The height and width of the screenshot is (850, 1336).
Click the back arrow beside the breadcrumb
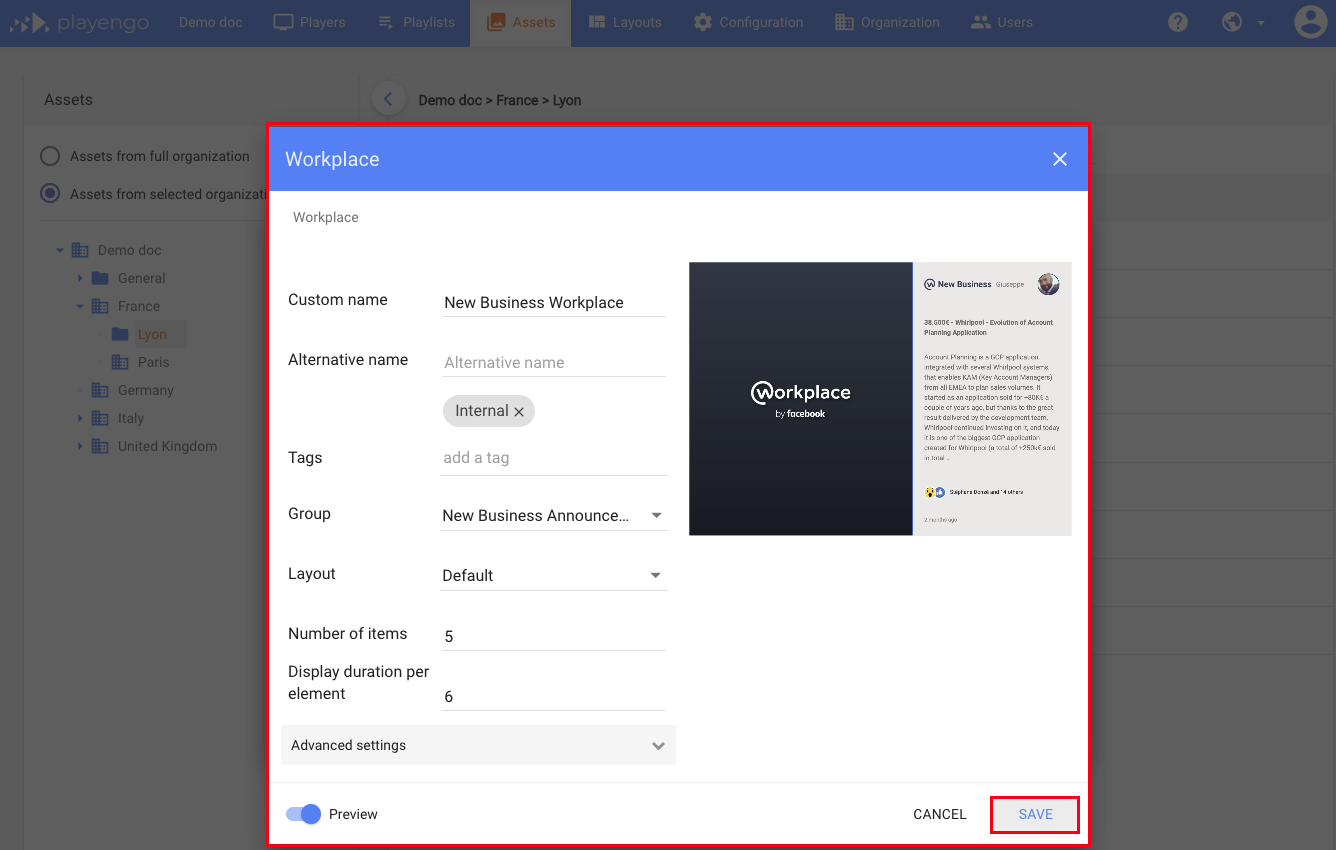[x=388, y=99]
